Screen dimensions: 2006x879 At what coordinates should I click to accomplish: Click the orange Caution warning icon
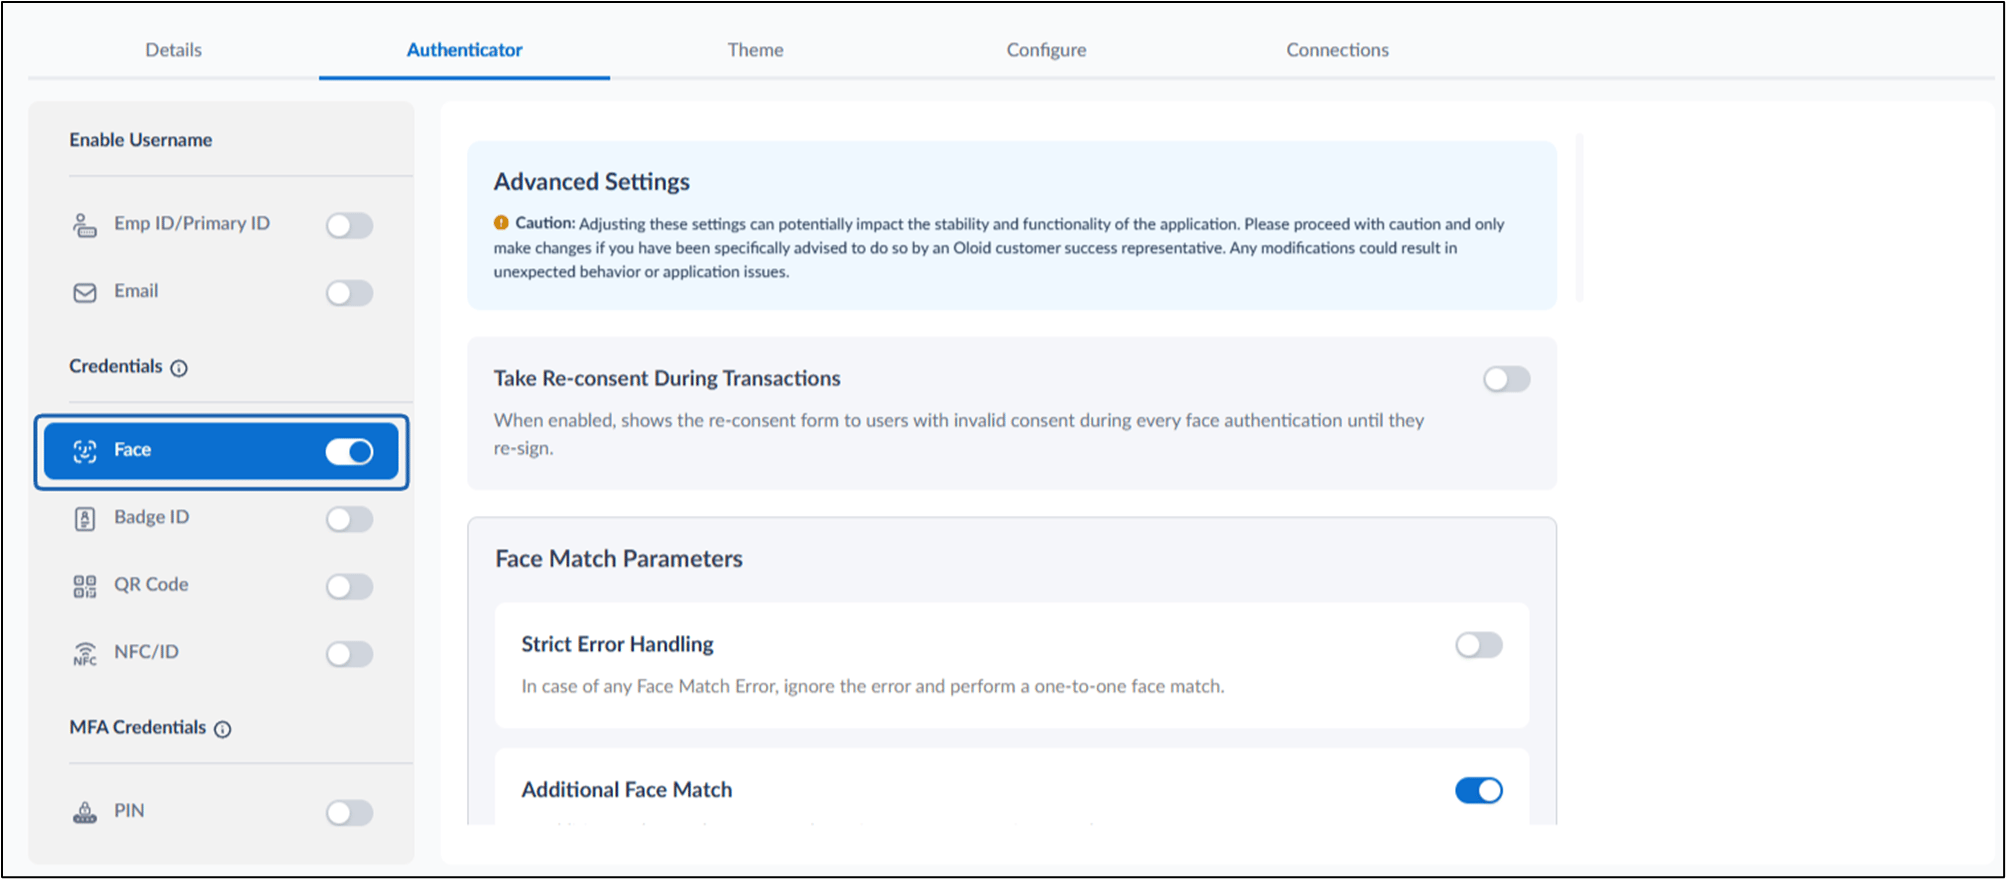(x=501, y=223)
